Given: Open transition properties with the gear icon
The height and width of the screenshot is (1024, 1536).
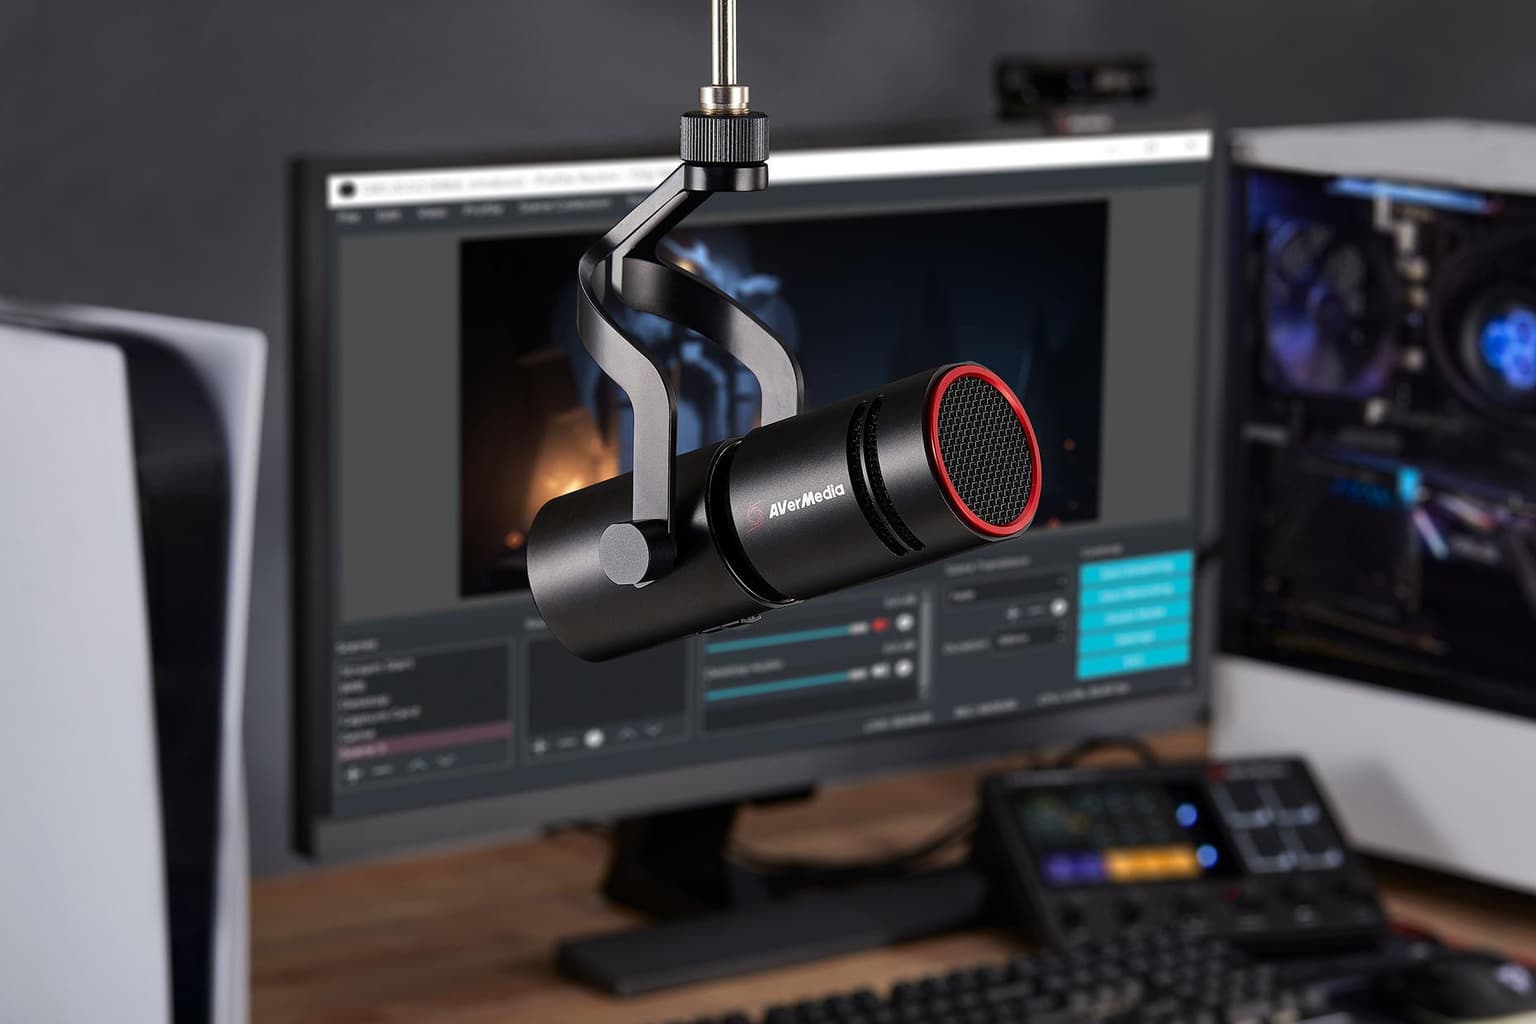Looking at the screenshot, I should click(x=1058, y=608).
